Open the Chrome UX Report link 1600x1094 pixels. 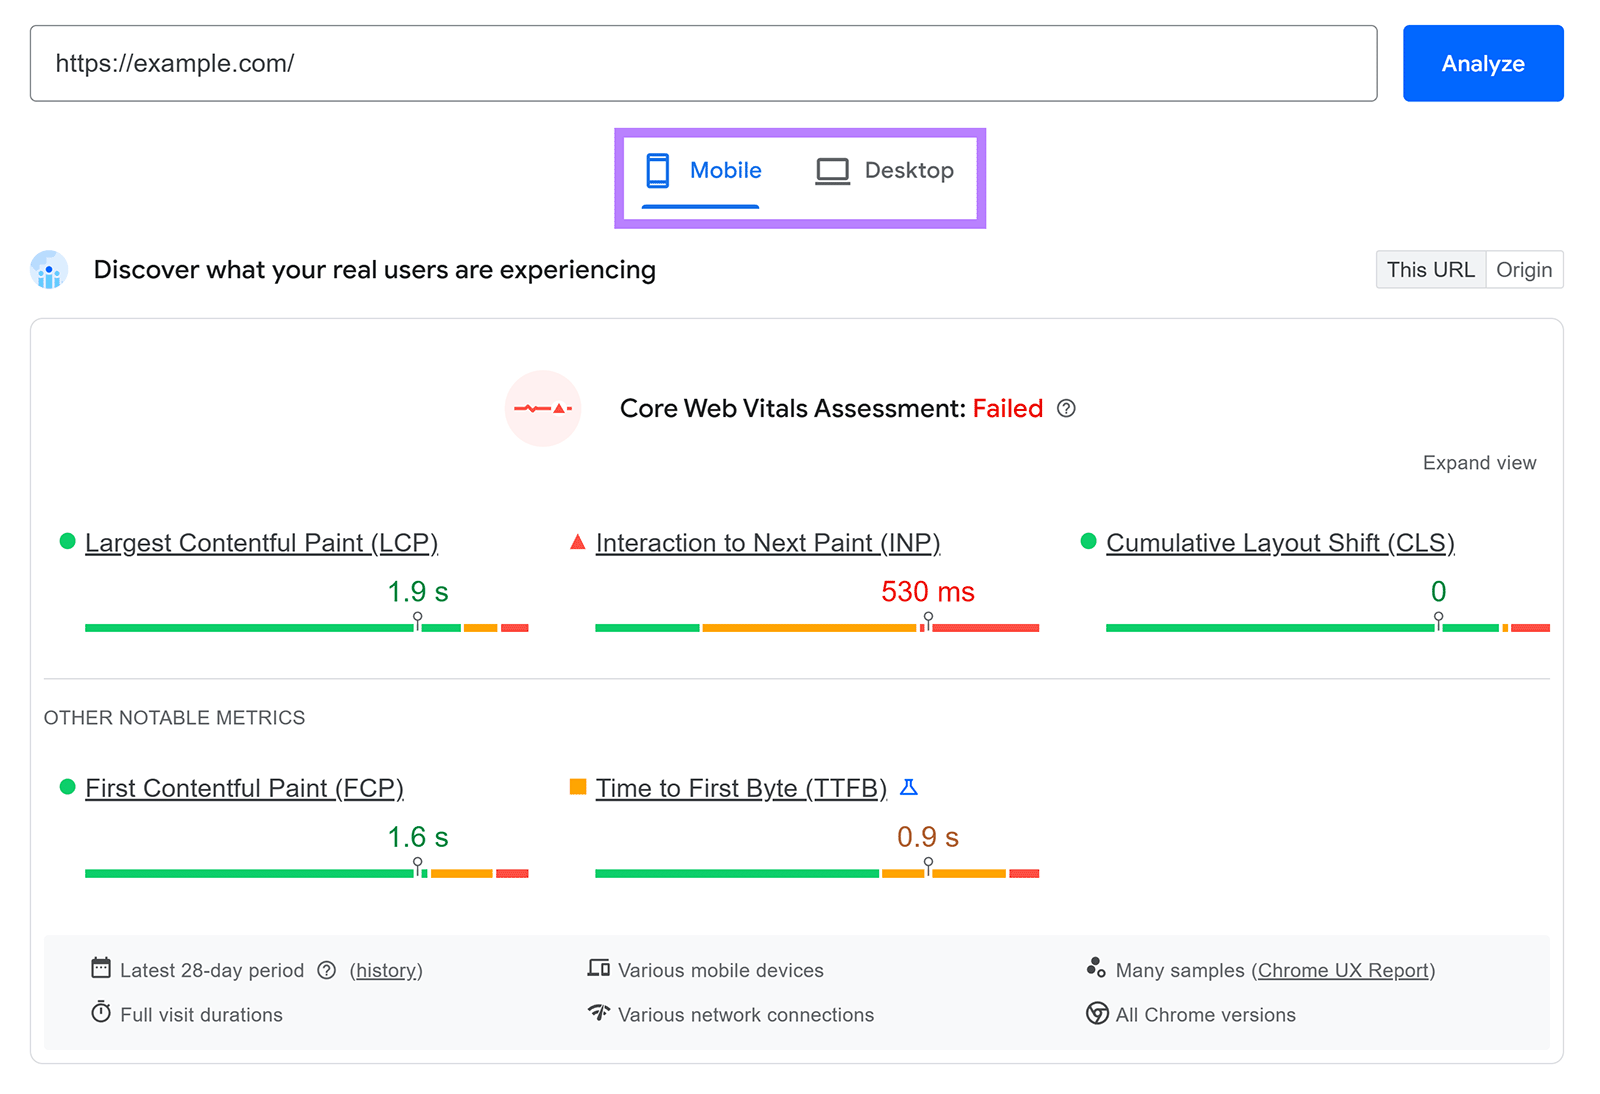[x=1342, y=970]
